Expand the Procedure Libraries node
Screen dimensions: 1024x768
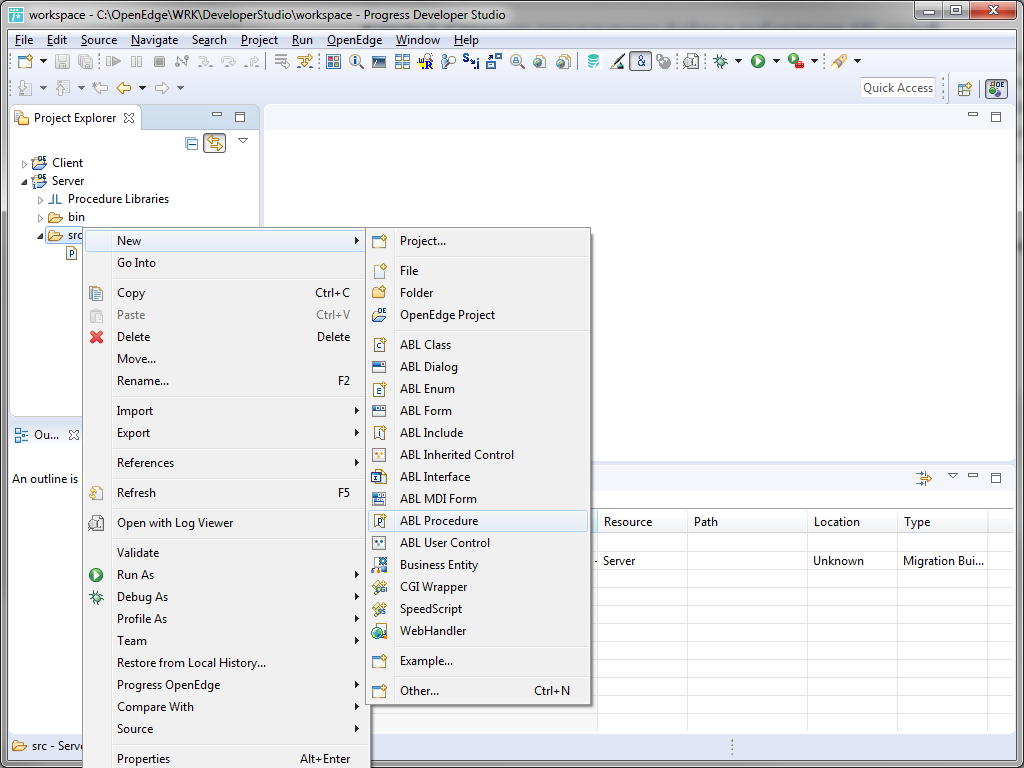pyautogui.click(x=40, y=200)
